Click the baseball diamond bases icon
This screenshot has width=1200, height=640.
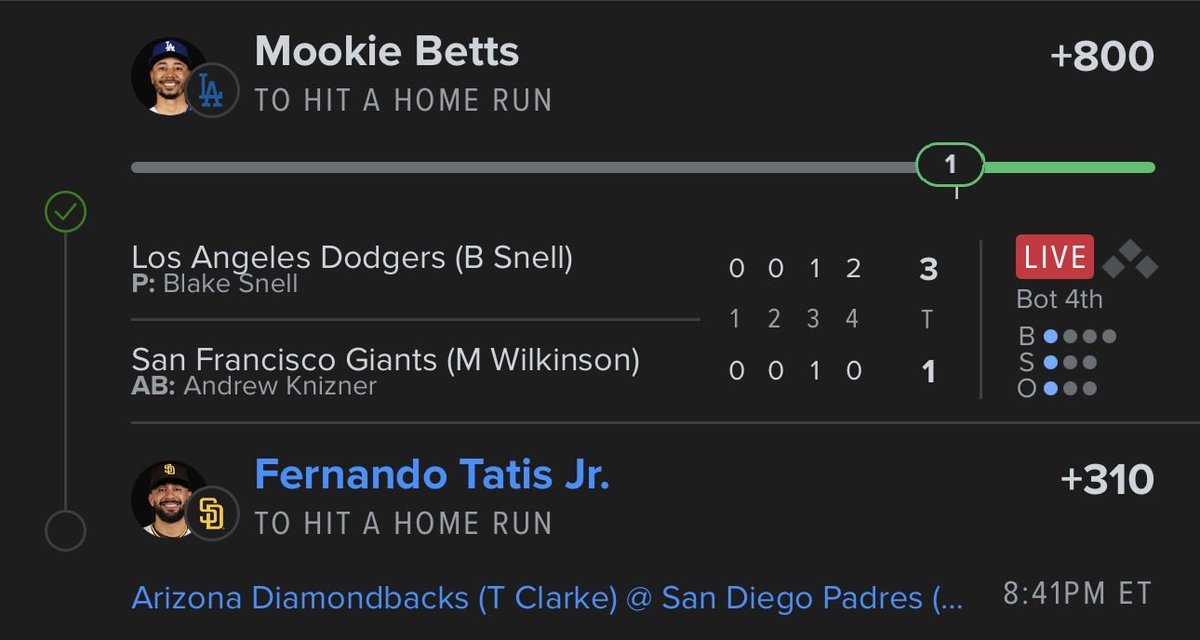[x=1130, y=259]
